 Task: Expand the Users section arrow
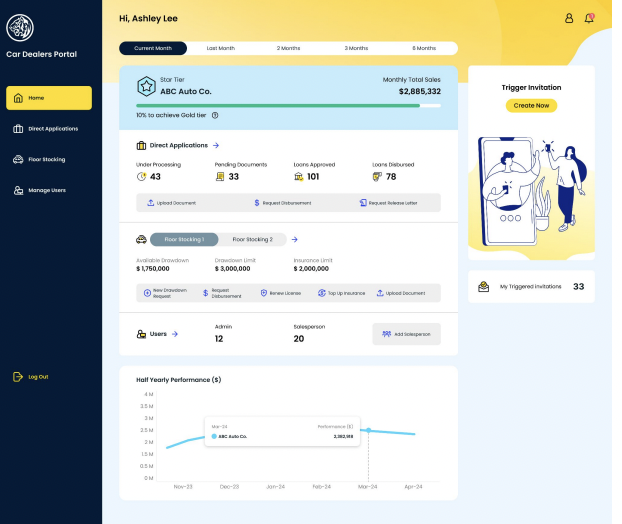175,334
